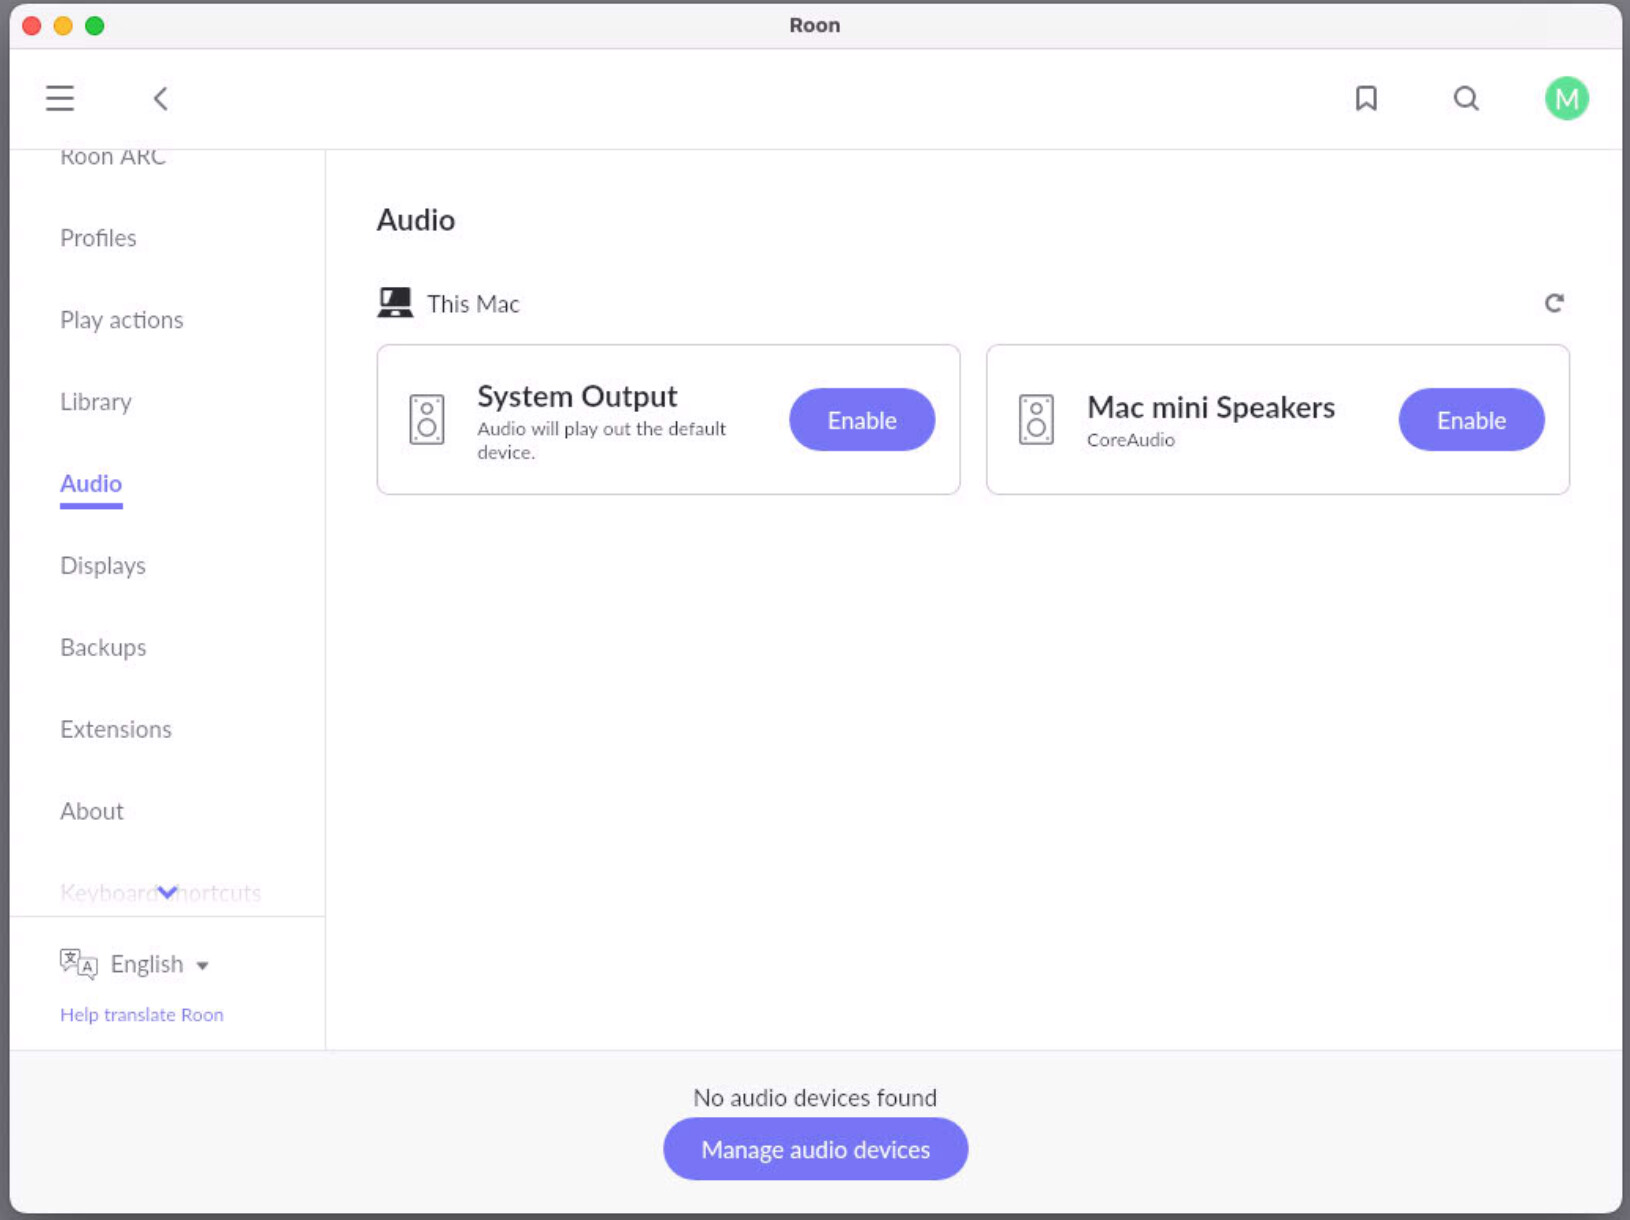
Task: Select Roon ARC in settings sidebar
Action: [x=113, y=157]
